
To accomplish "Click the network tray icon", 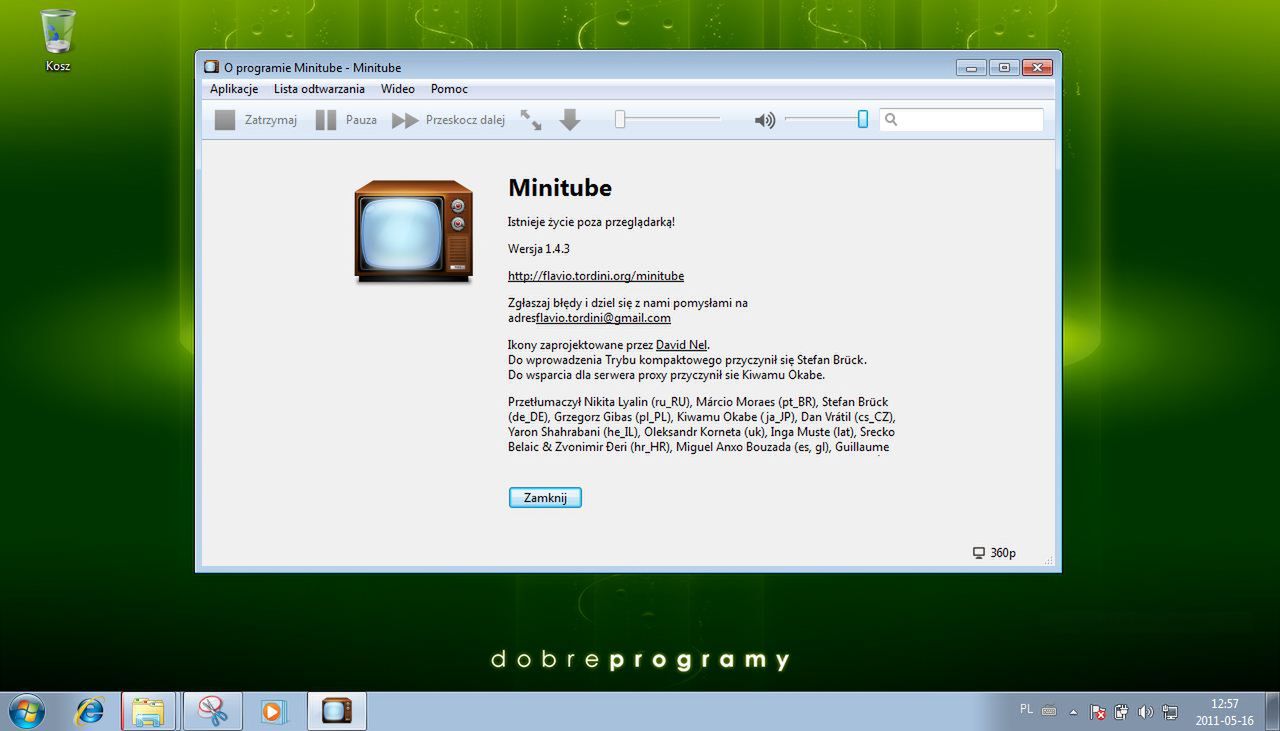I will coord(1170,712).
